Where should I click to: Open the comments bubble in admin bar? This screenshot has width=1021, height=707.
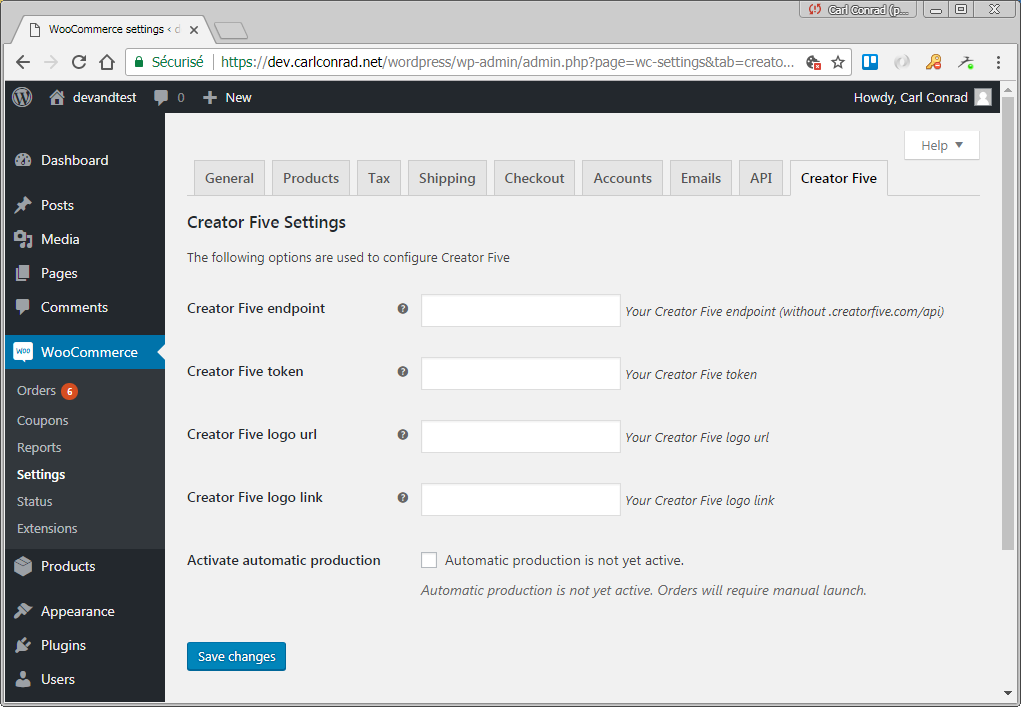pyautogui.click(x=169, y=98)
